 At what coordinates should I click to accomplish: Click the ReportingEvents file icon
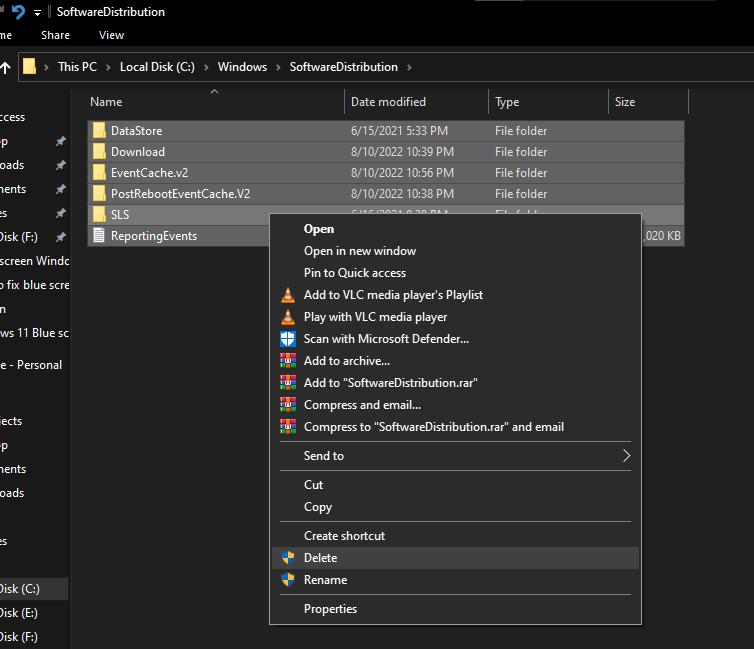[x=99, y=236]
